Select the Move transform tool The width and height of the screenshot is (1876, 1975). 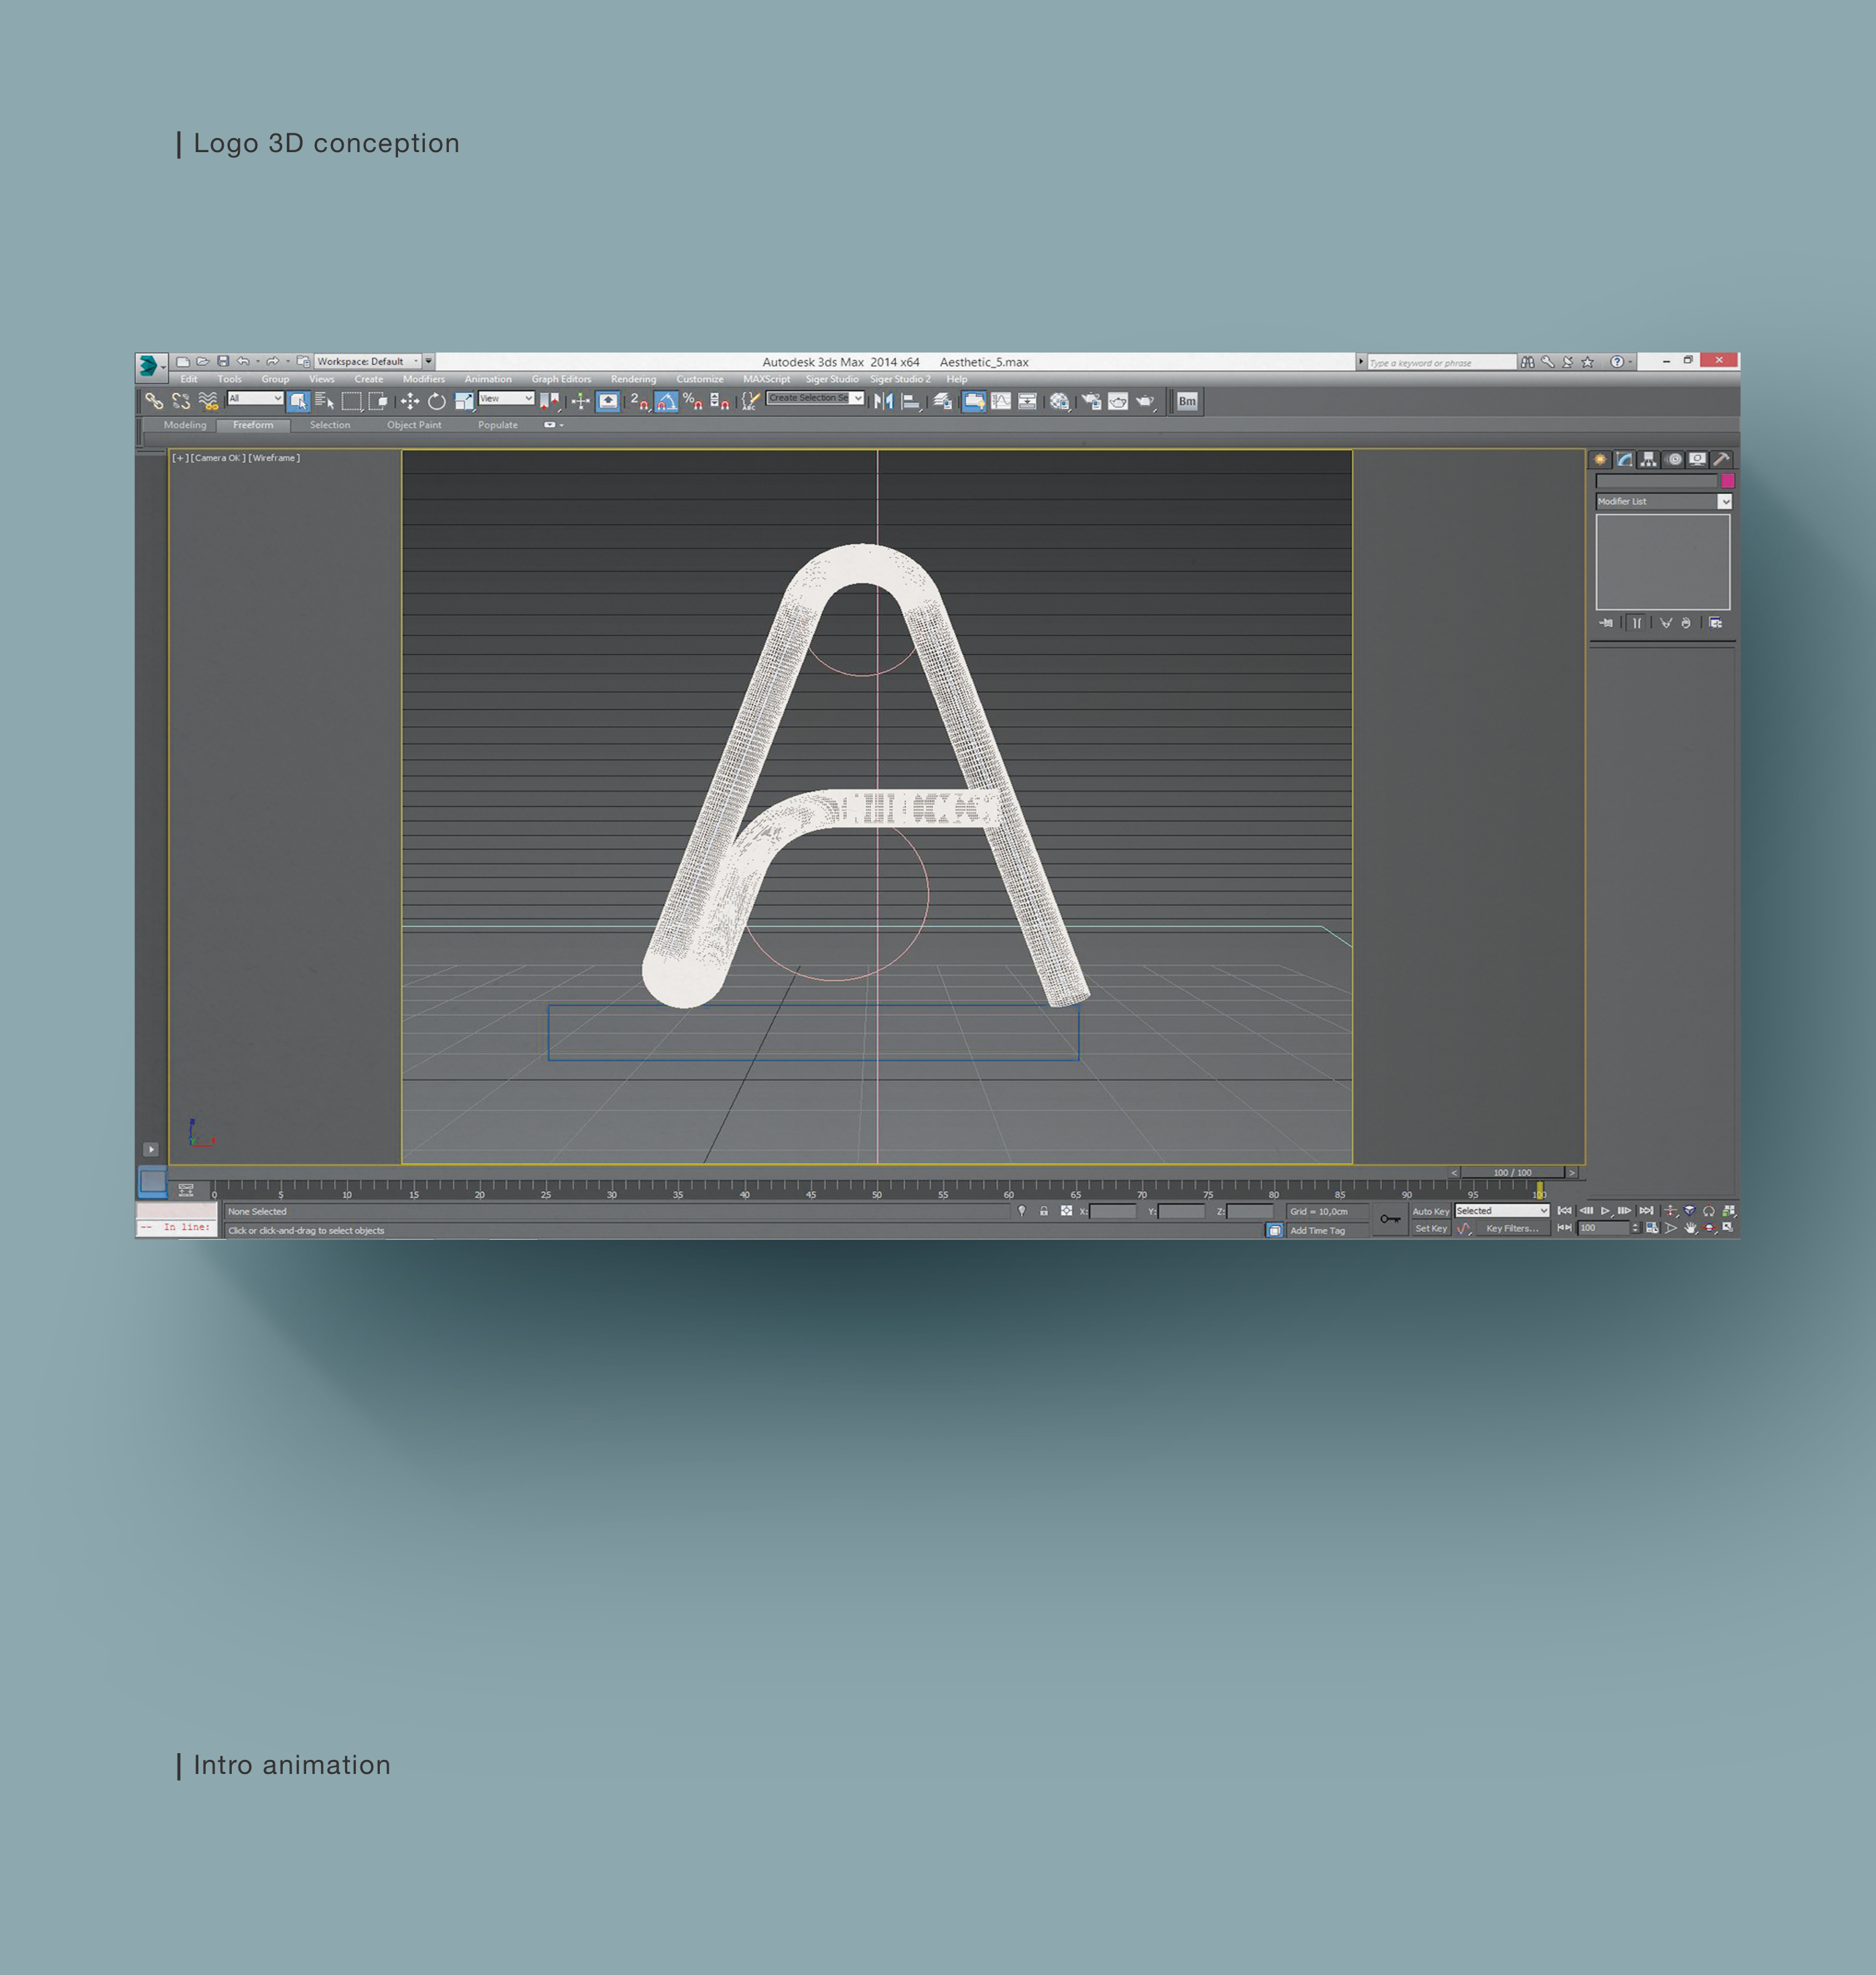tap(410, 402)
